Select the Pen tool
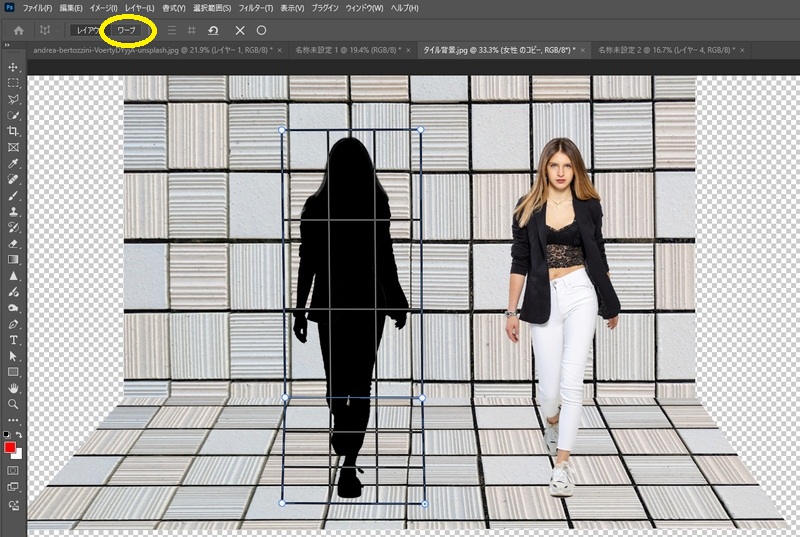This screenshot has height=537, width=800. coord(13,324)
